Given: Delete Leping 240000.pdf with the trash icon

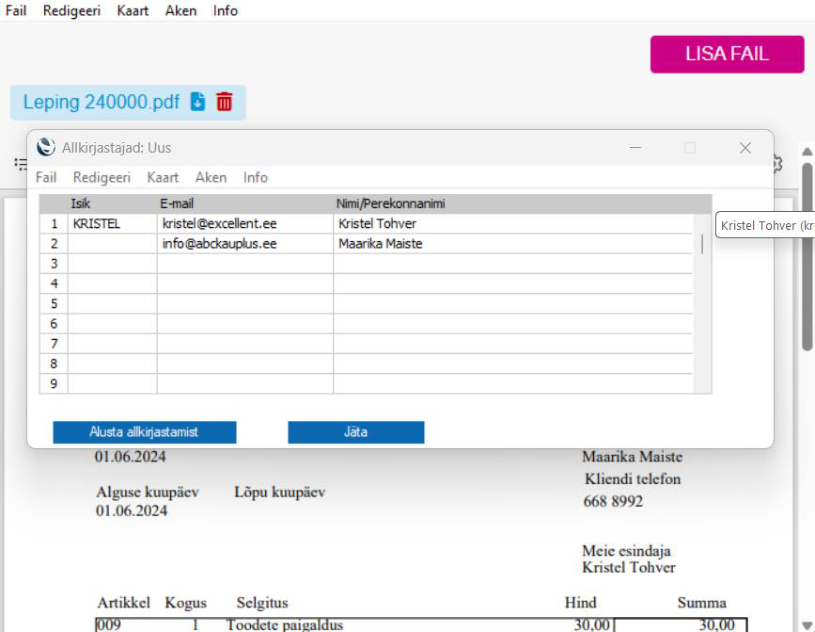Looking at the screenshot, I should point(224,101).
